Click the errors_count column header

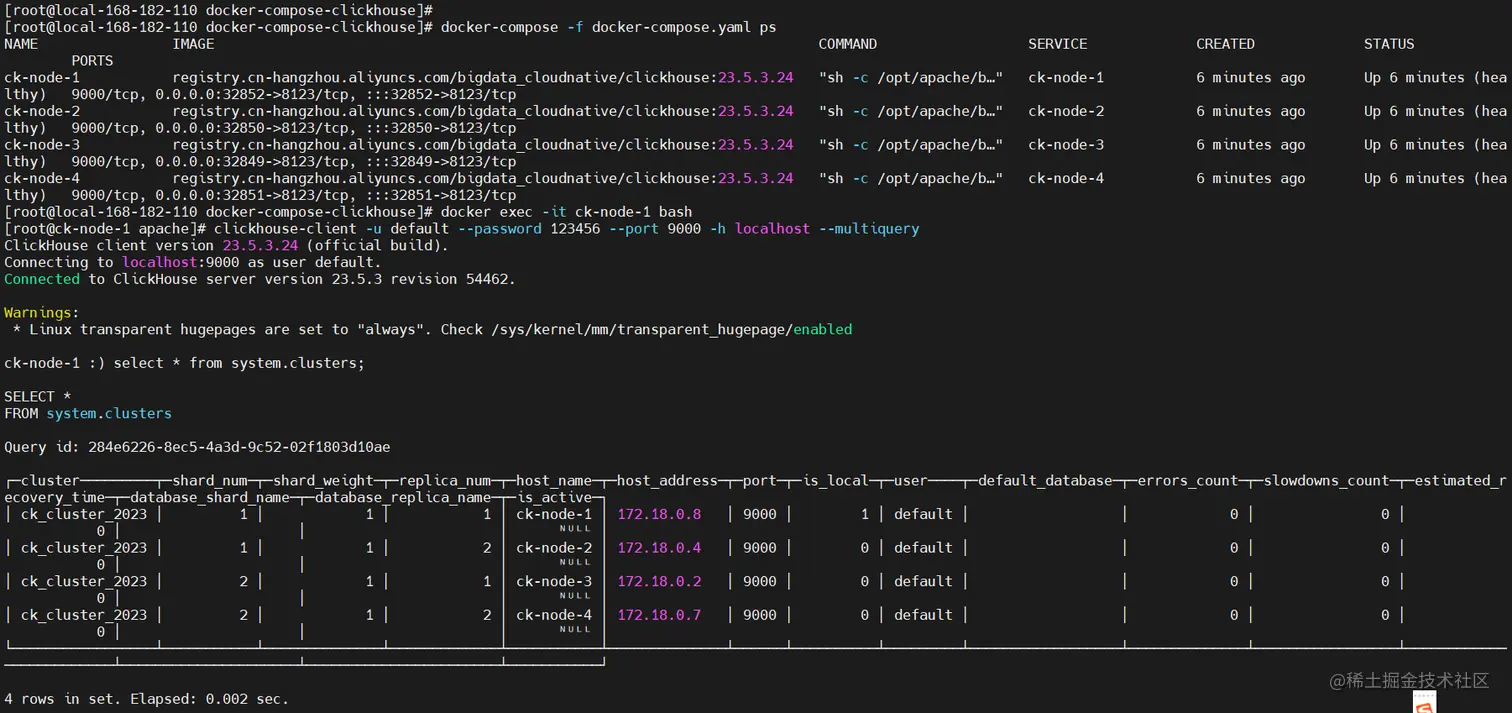1188,481
